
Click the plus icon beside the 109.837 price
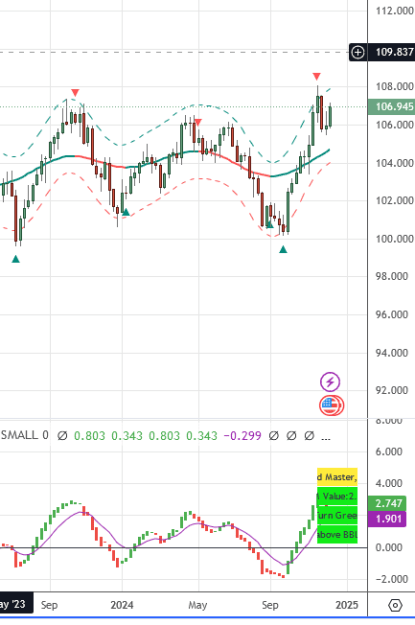[x=358, y=52]
